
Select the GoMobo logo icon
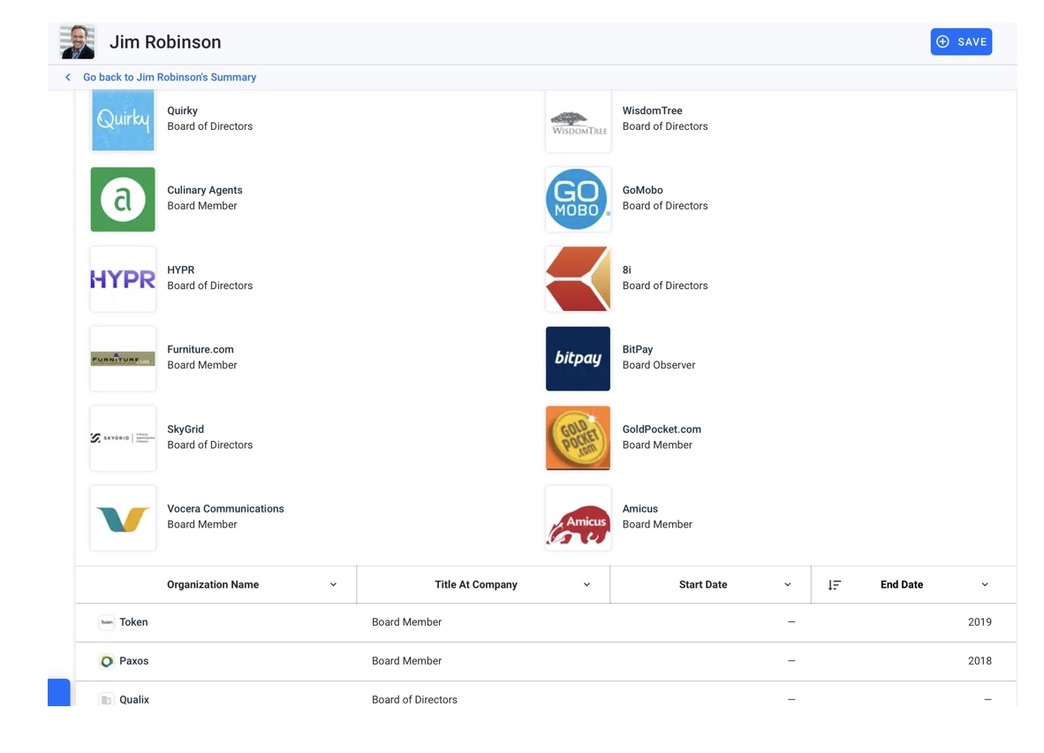pyautogui.click(x=578, y=199)
